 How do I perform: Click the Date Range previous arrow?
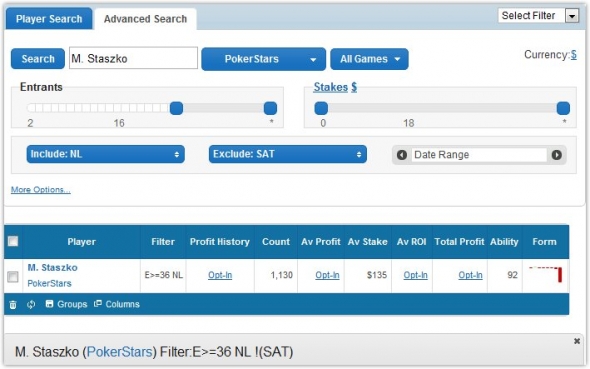tap(402, 155)
